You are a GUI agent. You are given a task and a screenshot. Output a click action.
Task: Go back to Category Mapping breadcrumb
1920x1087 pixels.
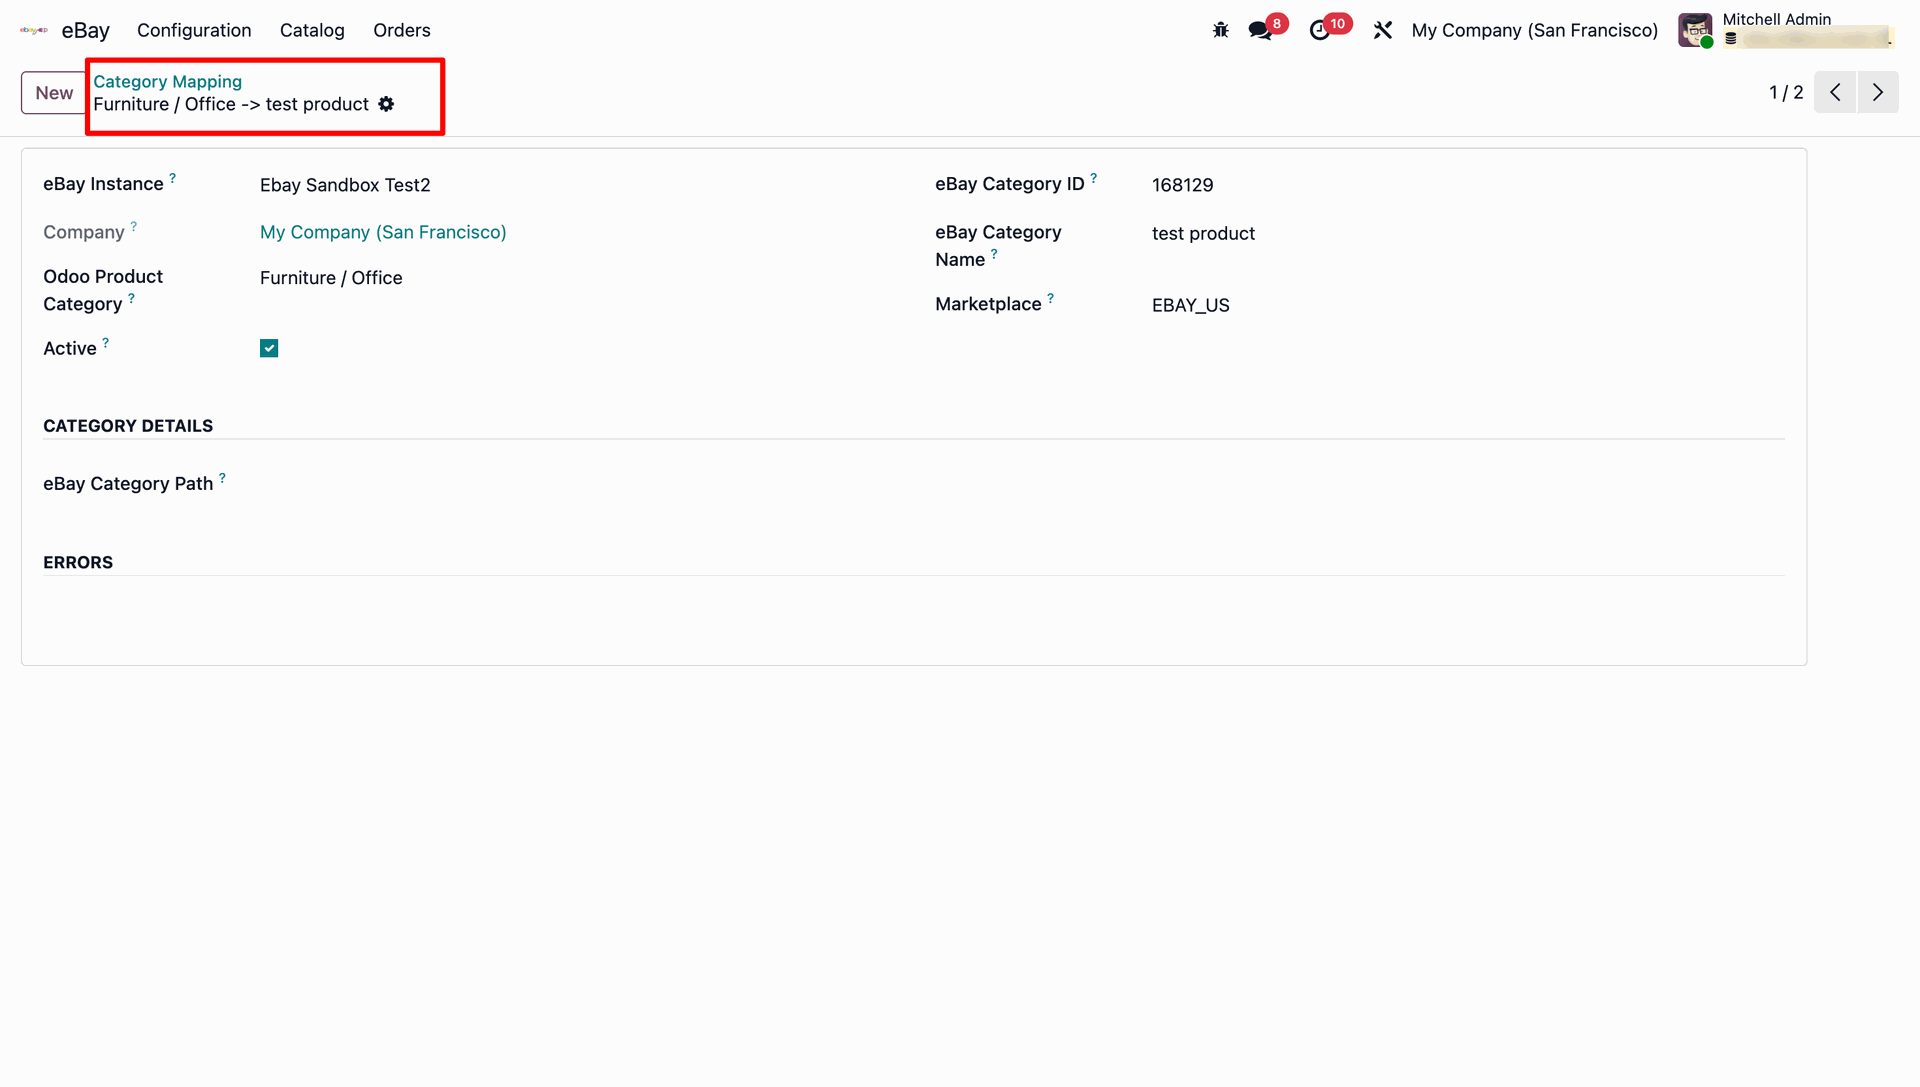point(168,81)
